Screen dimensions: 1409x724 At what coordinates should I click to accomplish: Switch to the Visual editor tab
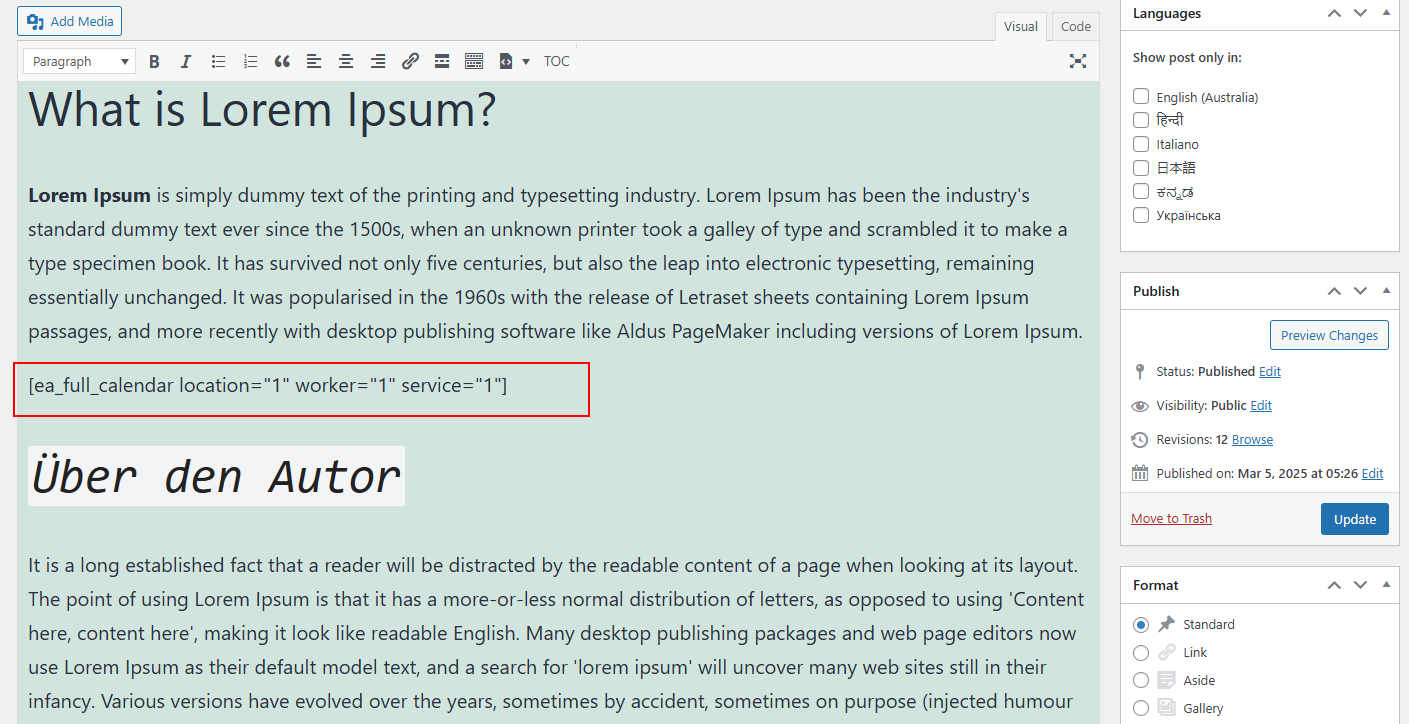[1020, 27]
